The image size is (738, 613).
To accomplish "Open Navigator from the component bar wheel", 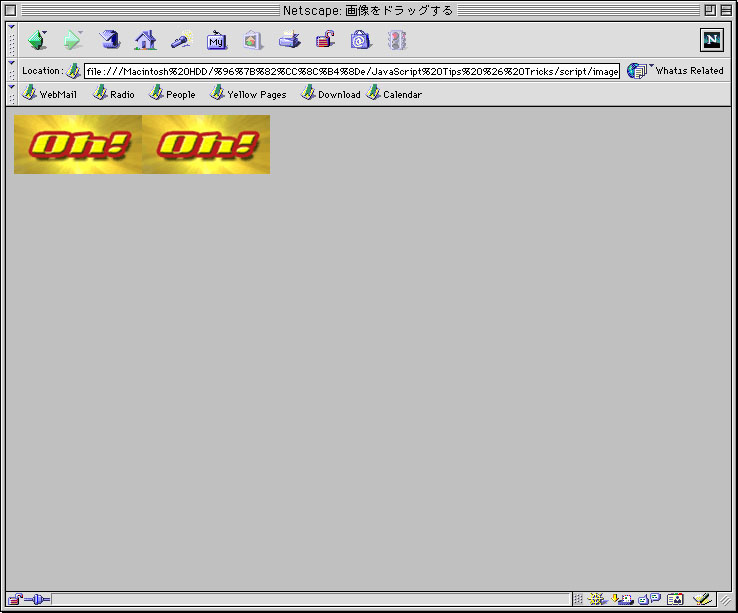I will point(597,599).
